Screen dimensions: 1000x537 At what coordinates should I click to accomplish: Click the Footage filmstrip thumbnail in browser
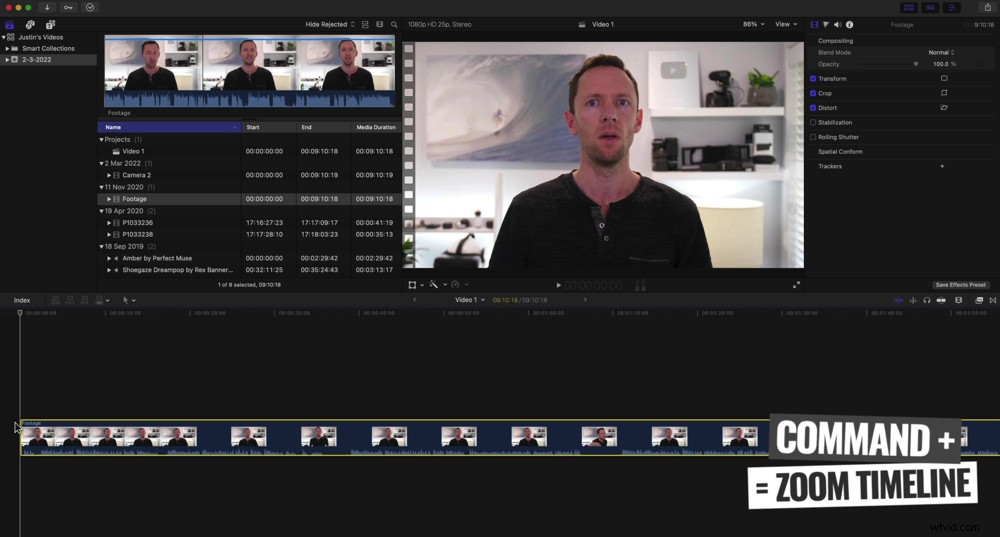[249, 72]
